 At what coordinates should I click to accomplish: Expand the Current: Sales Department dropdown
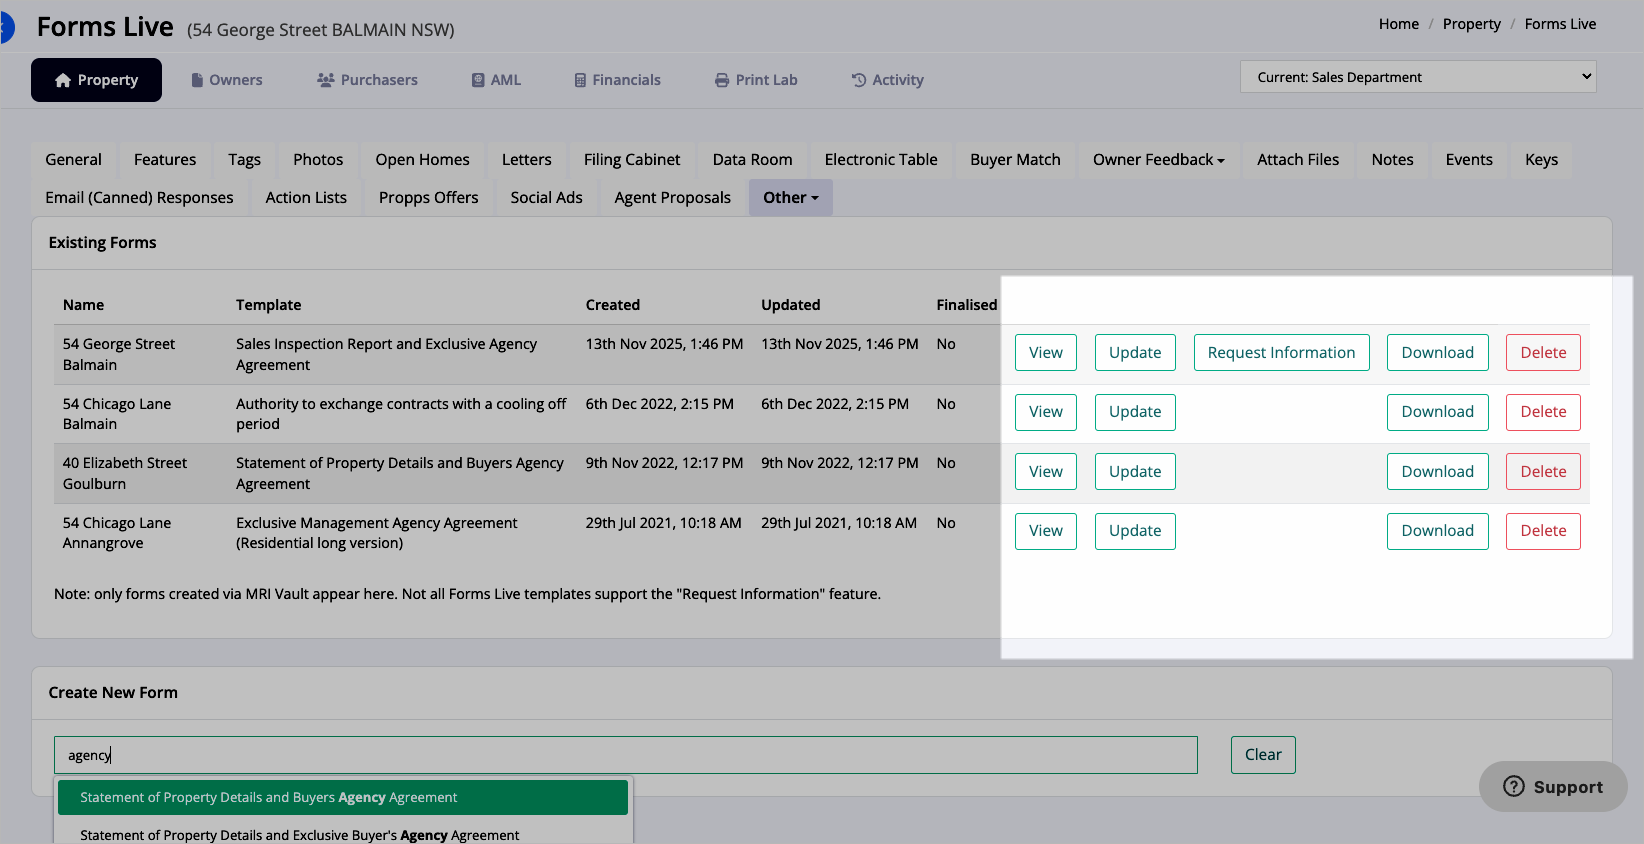1418,77
